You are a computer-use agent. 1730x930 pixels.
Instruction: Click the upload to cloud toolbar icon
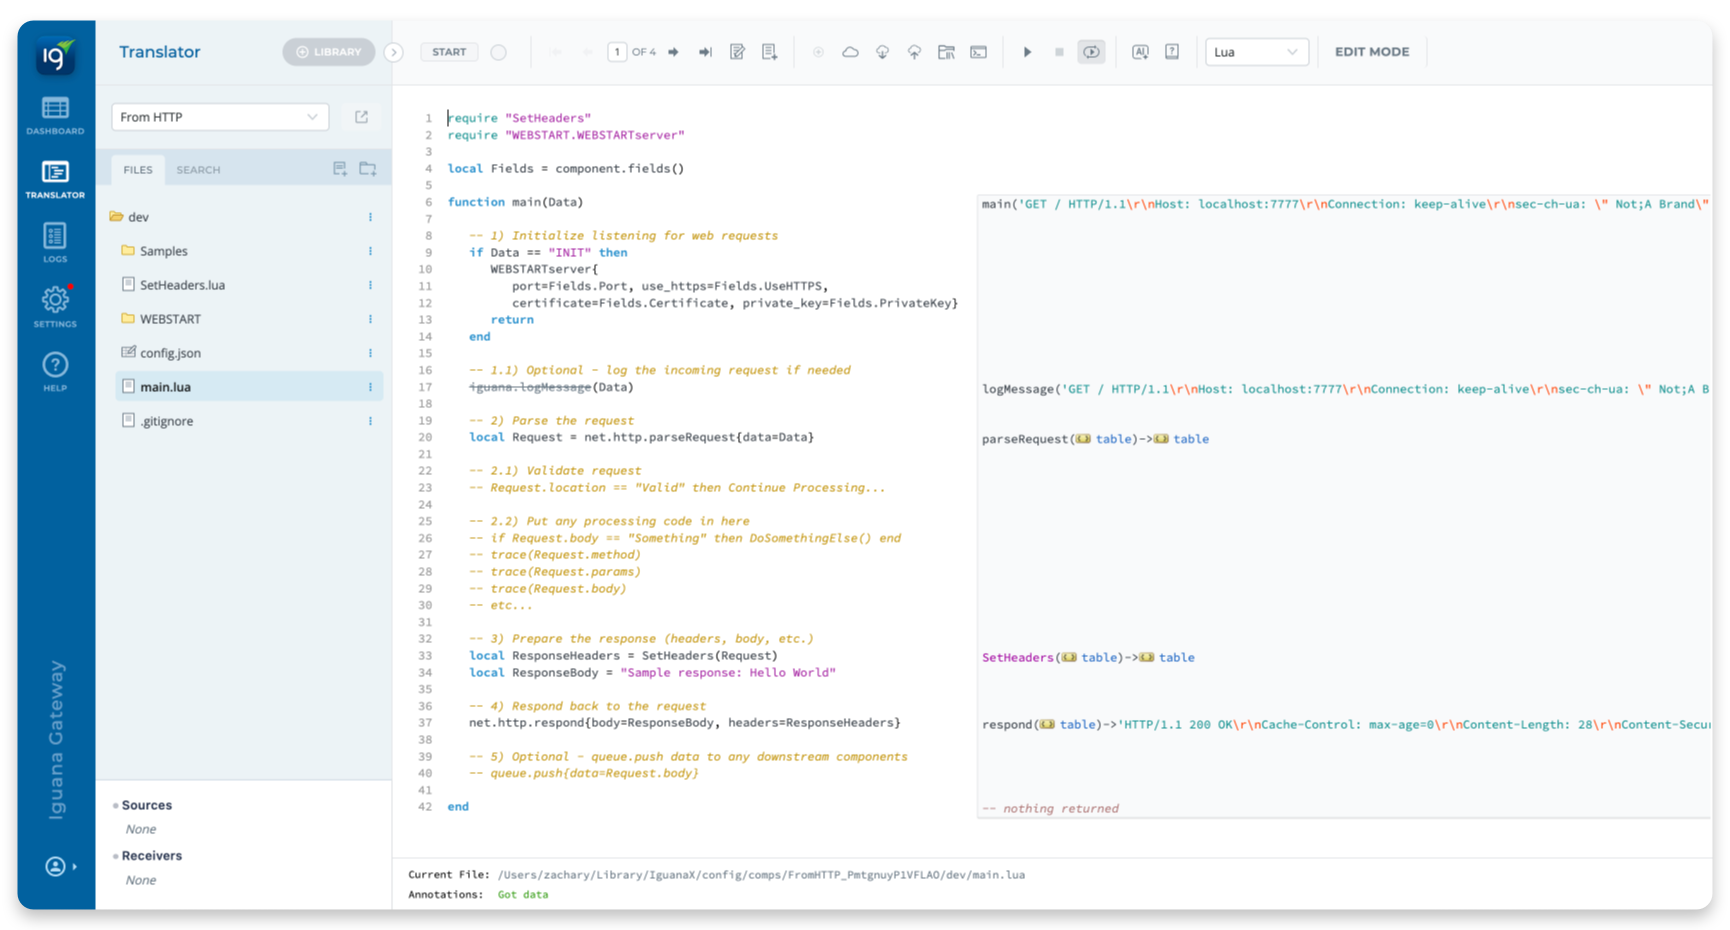[x=914, y=51]
